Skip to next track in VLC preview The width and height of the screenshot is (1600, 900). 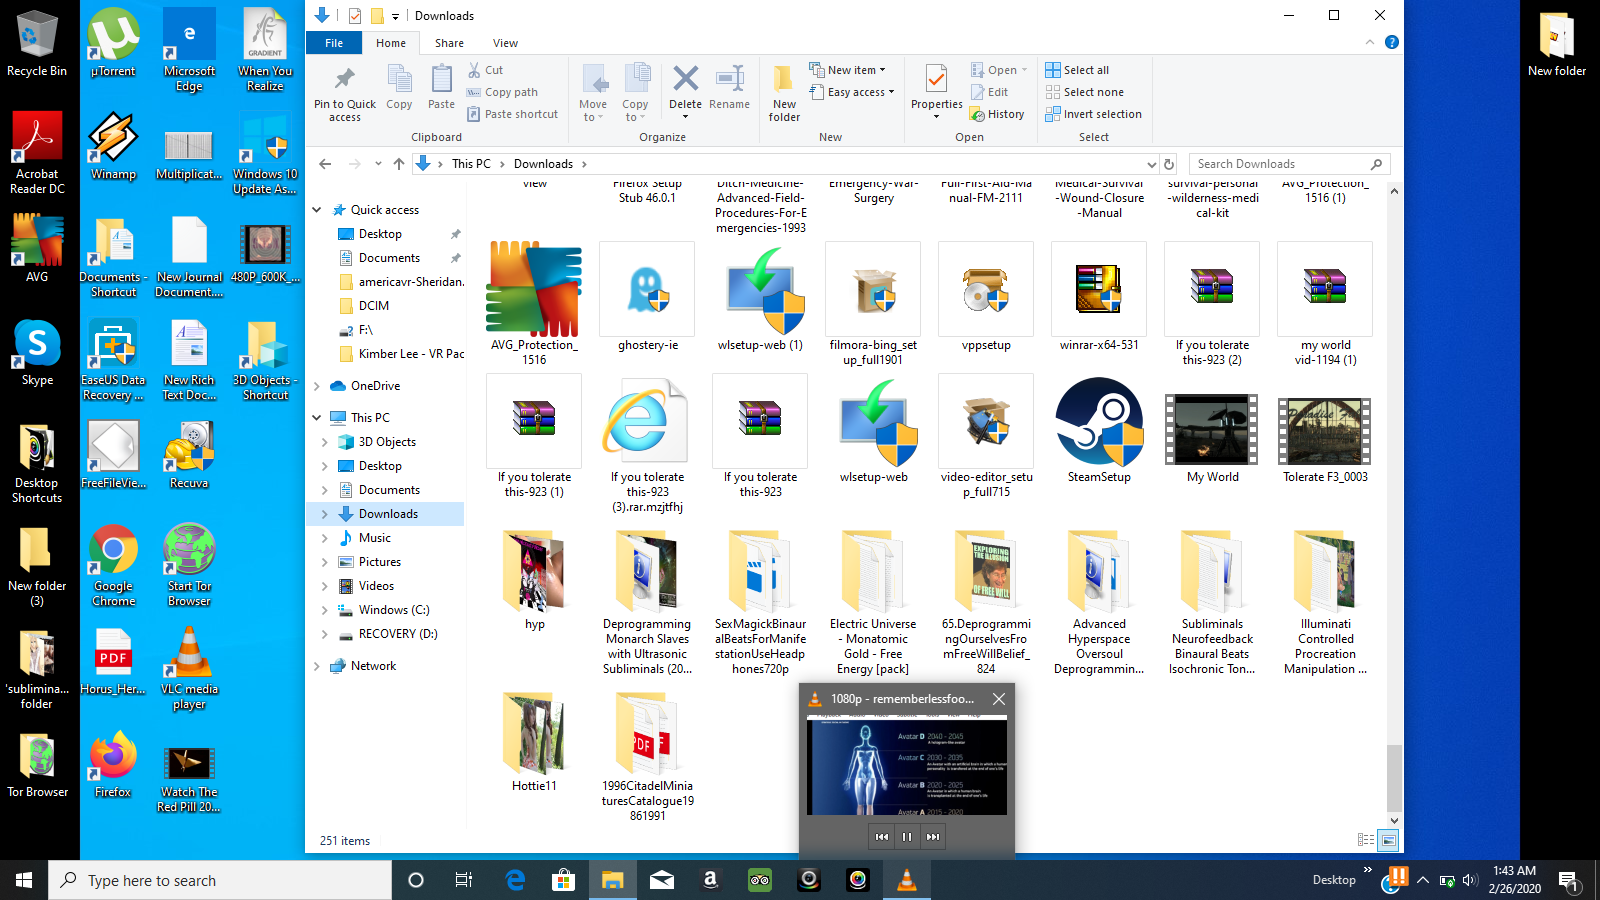pyautogui.click(x=933, y=837)
